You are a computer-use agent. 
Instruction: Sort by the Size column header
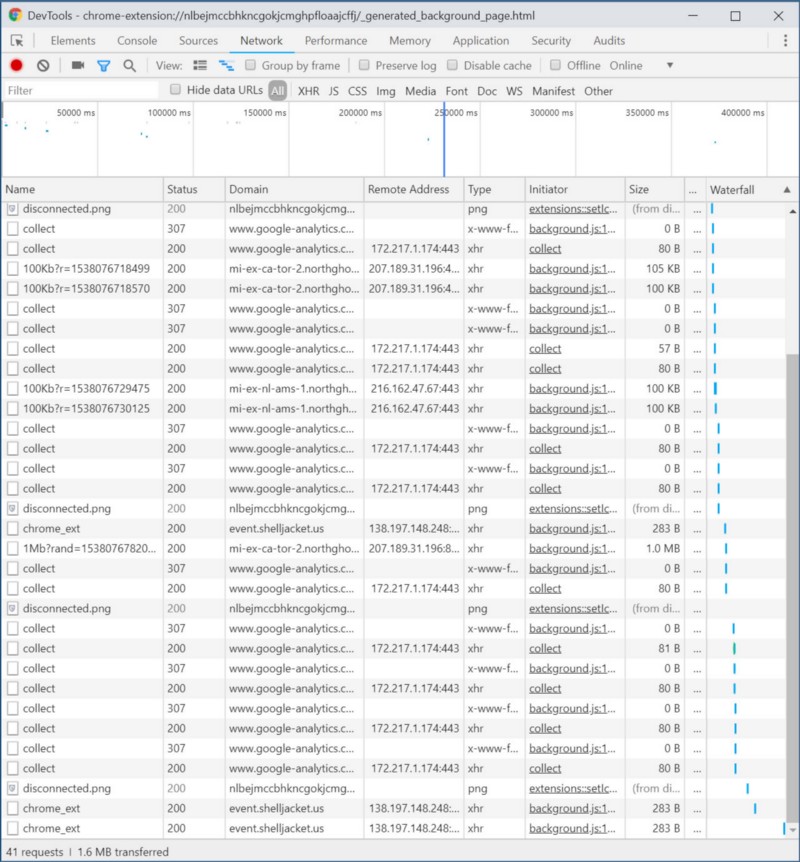[x=654, y=189]
